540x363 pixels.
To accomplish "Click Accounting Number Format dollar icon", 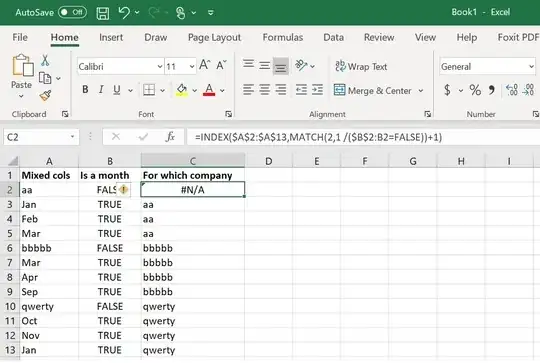I will point(447,90).
